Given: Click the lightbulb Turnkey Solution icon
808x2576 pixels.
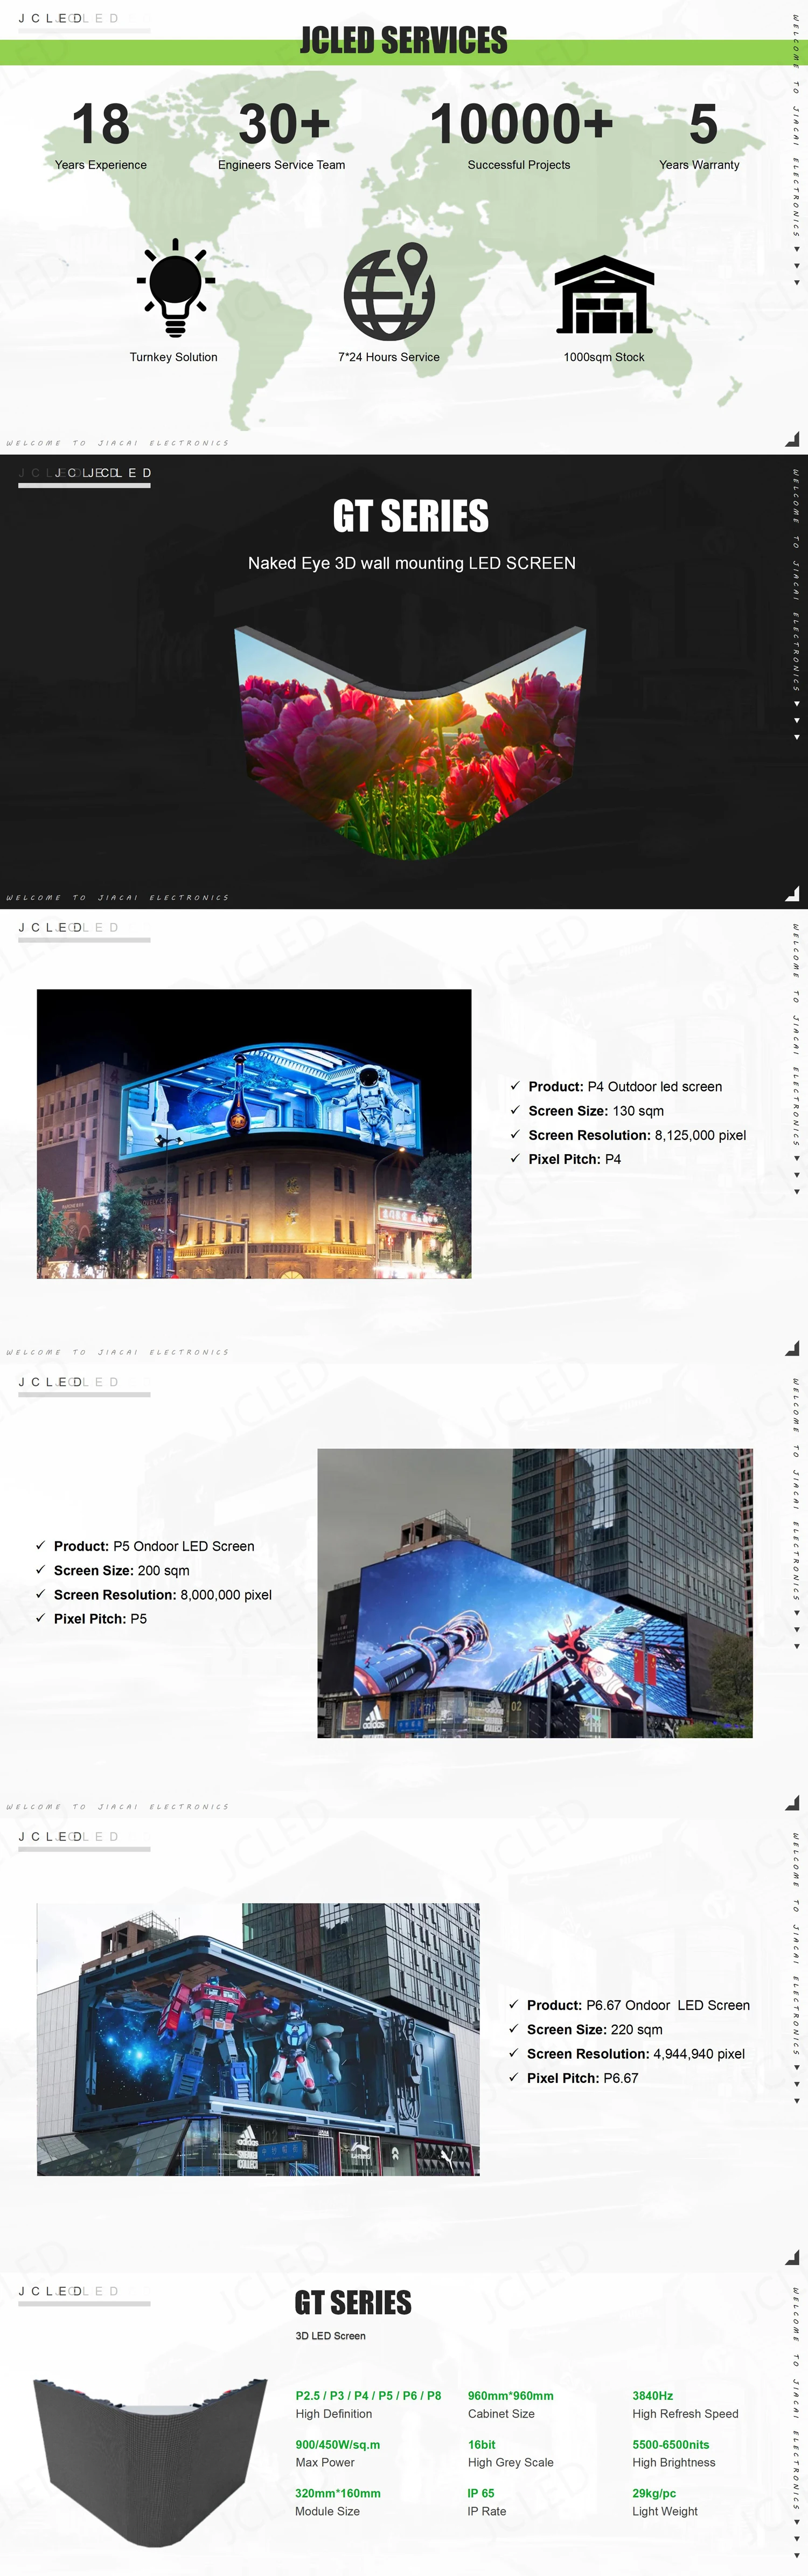Looking at the screenshot, I should click(x=176, y=289).
